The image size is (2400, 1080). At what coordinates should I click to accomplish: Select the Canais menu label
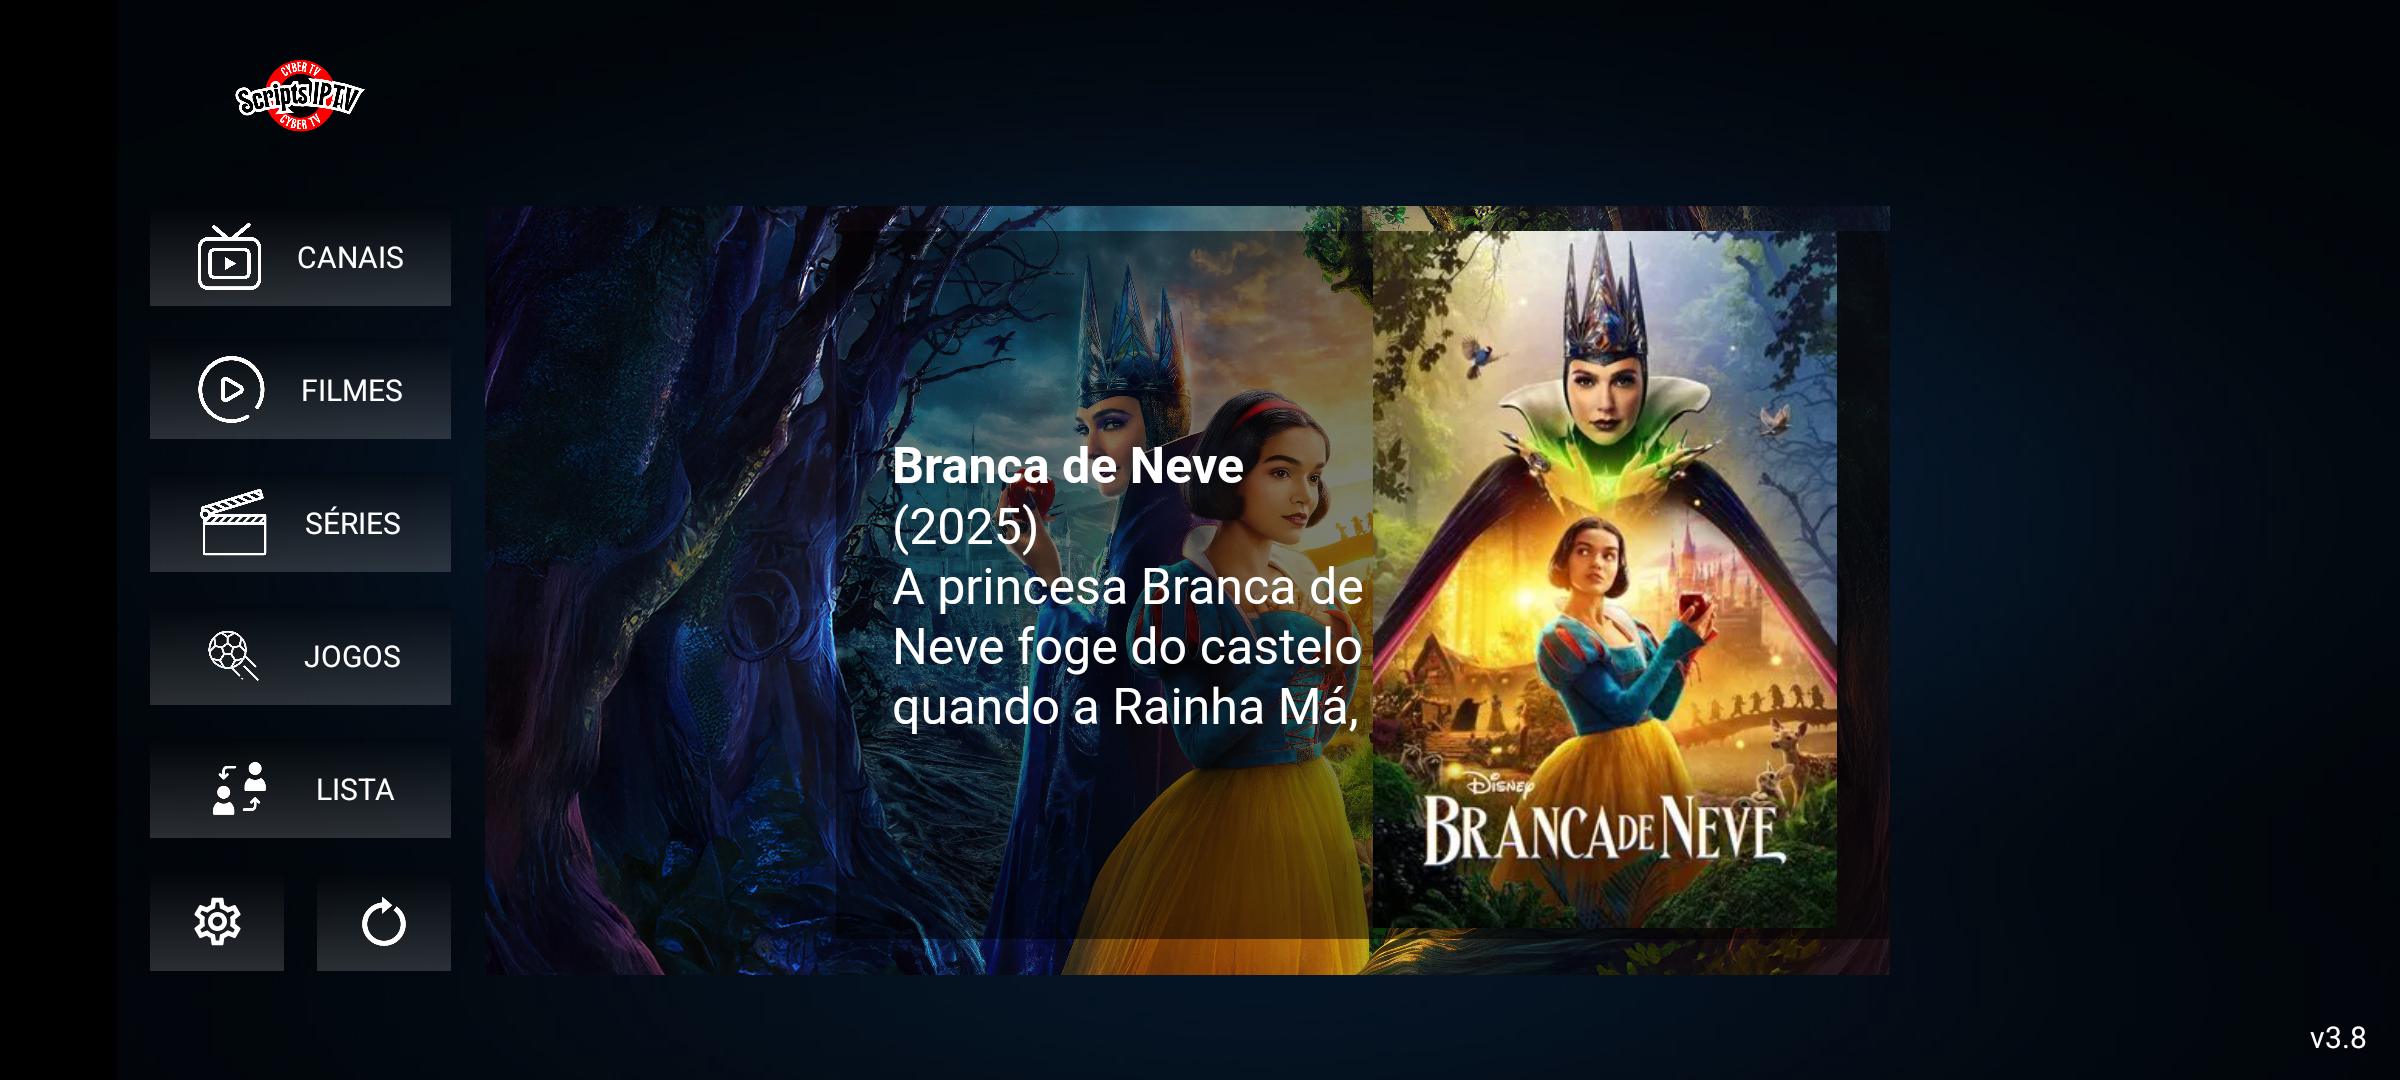(350, 258)
